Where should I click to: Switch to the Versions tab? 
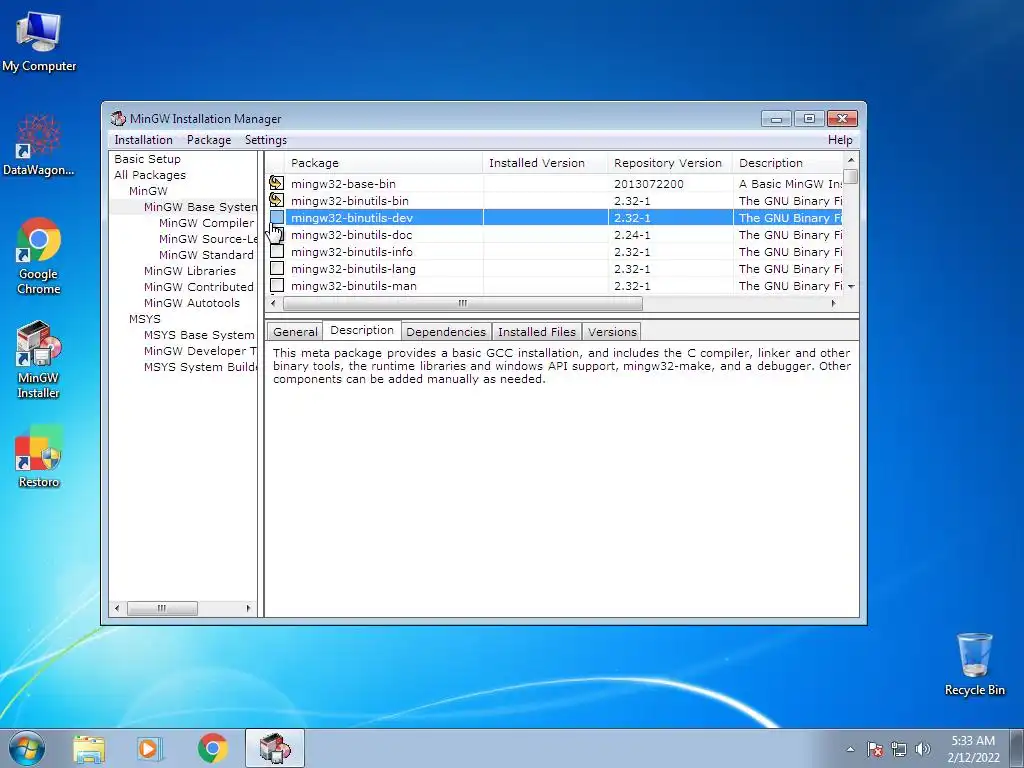pyautogui.click(x=612, y=332)
